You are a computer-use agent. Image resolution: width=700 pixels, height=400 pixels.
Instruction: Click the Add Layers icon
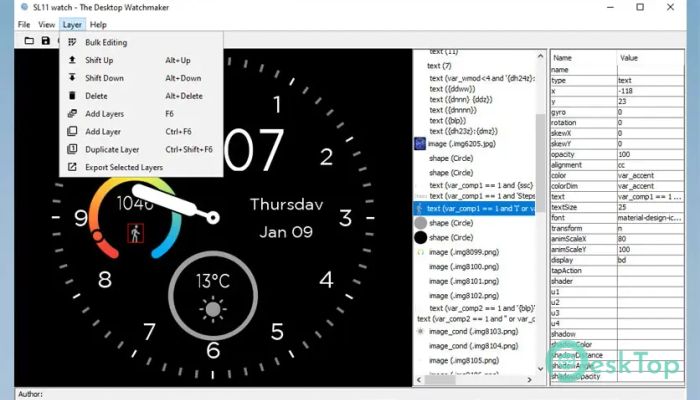point(72,113)
